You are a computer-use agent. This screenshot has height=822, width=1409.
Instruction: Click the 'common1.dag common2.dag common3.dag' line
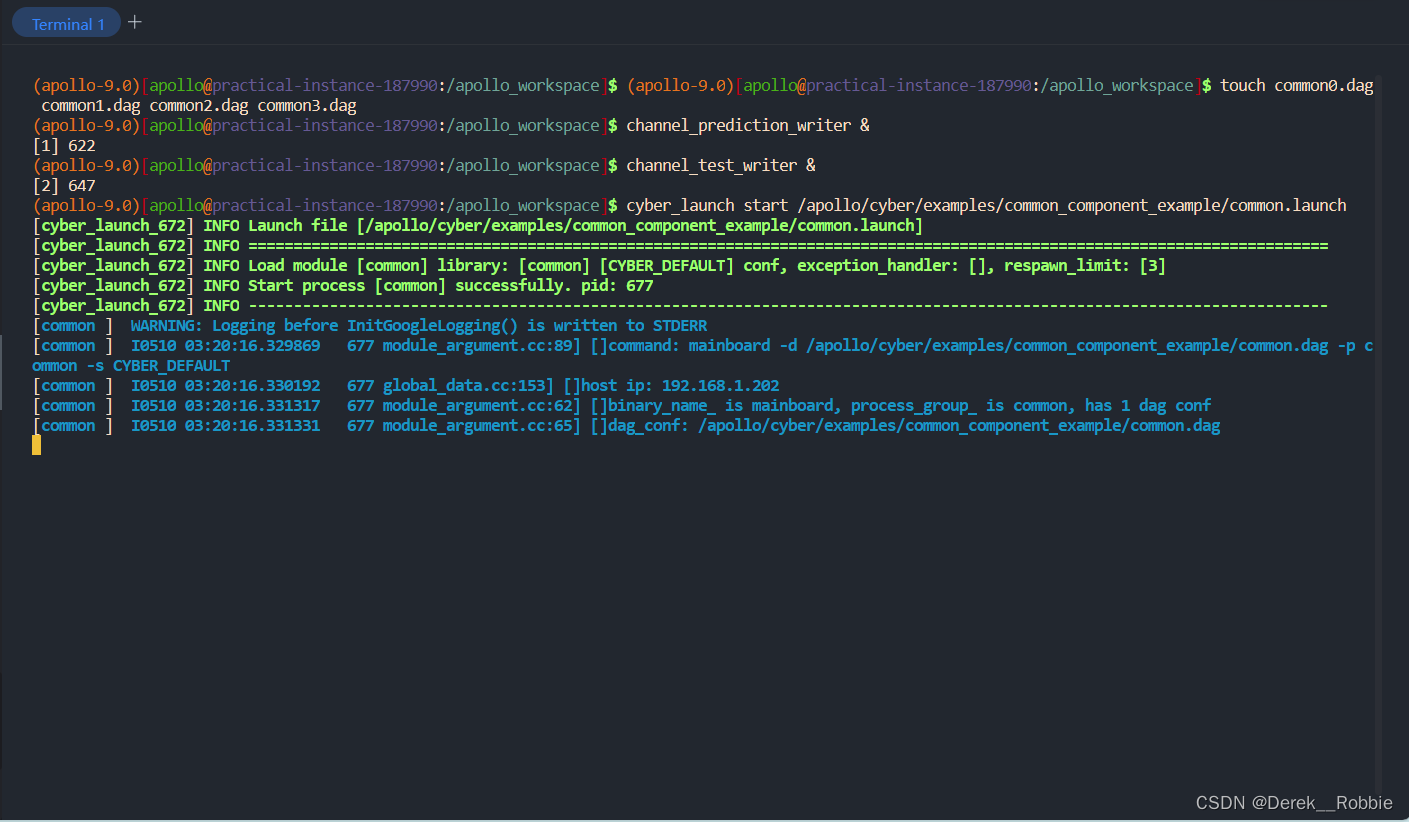(199, 106)
